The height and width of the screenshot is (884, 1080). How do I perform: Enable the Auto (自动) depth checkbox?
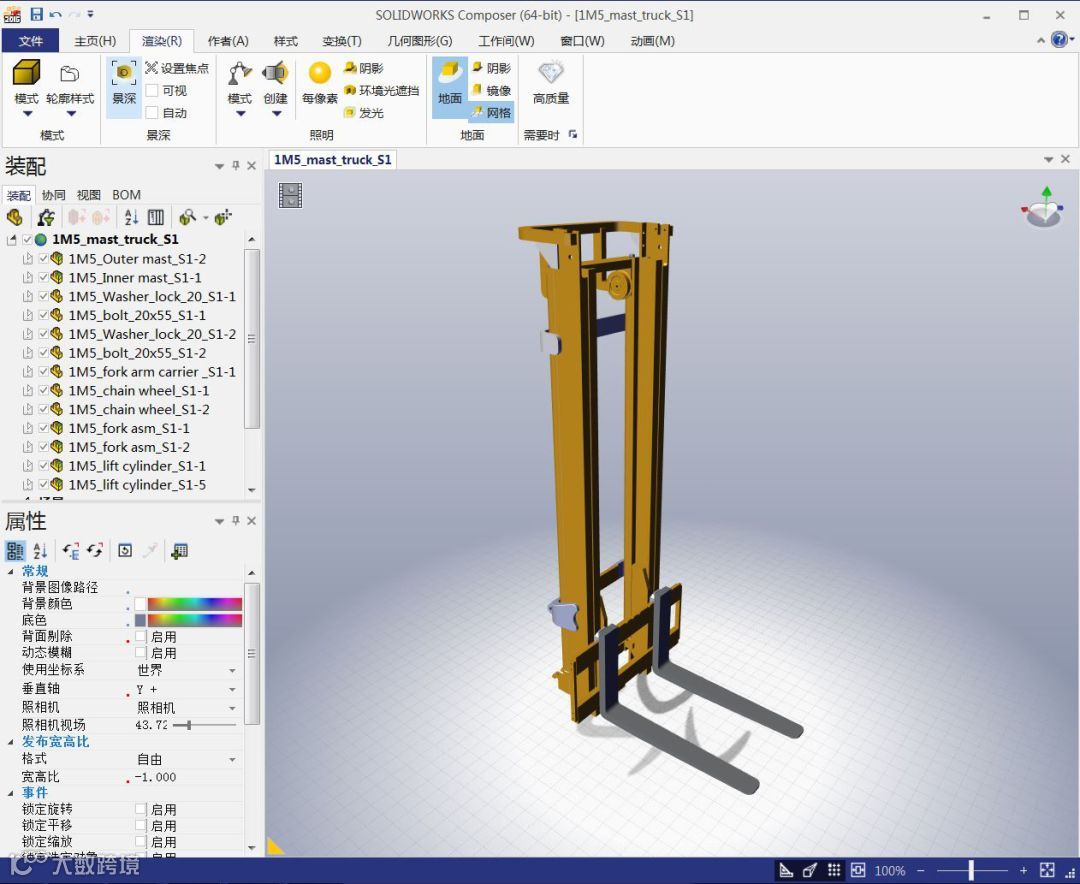pos(152,113)
